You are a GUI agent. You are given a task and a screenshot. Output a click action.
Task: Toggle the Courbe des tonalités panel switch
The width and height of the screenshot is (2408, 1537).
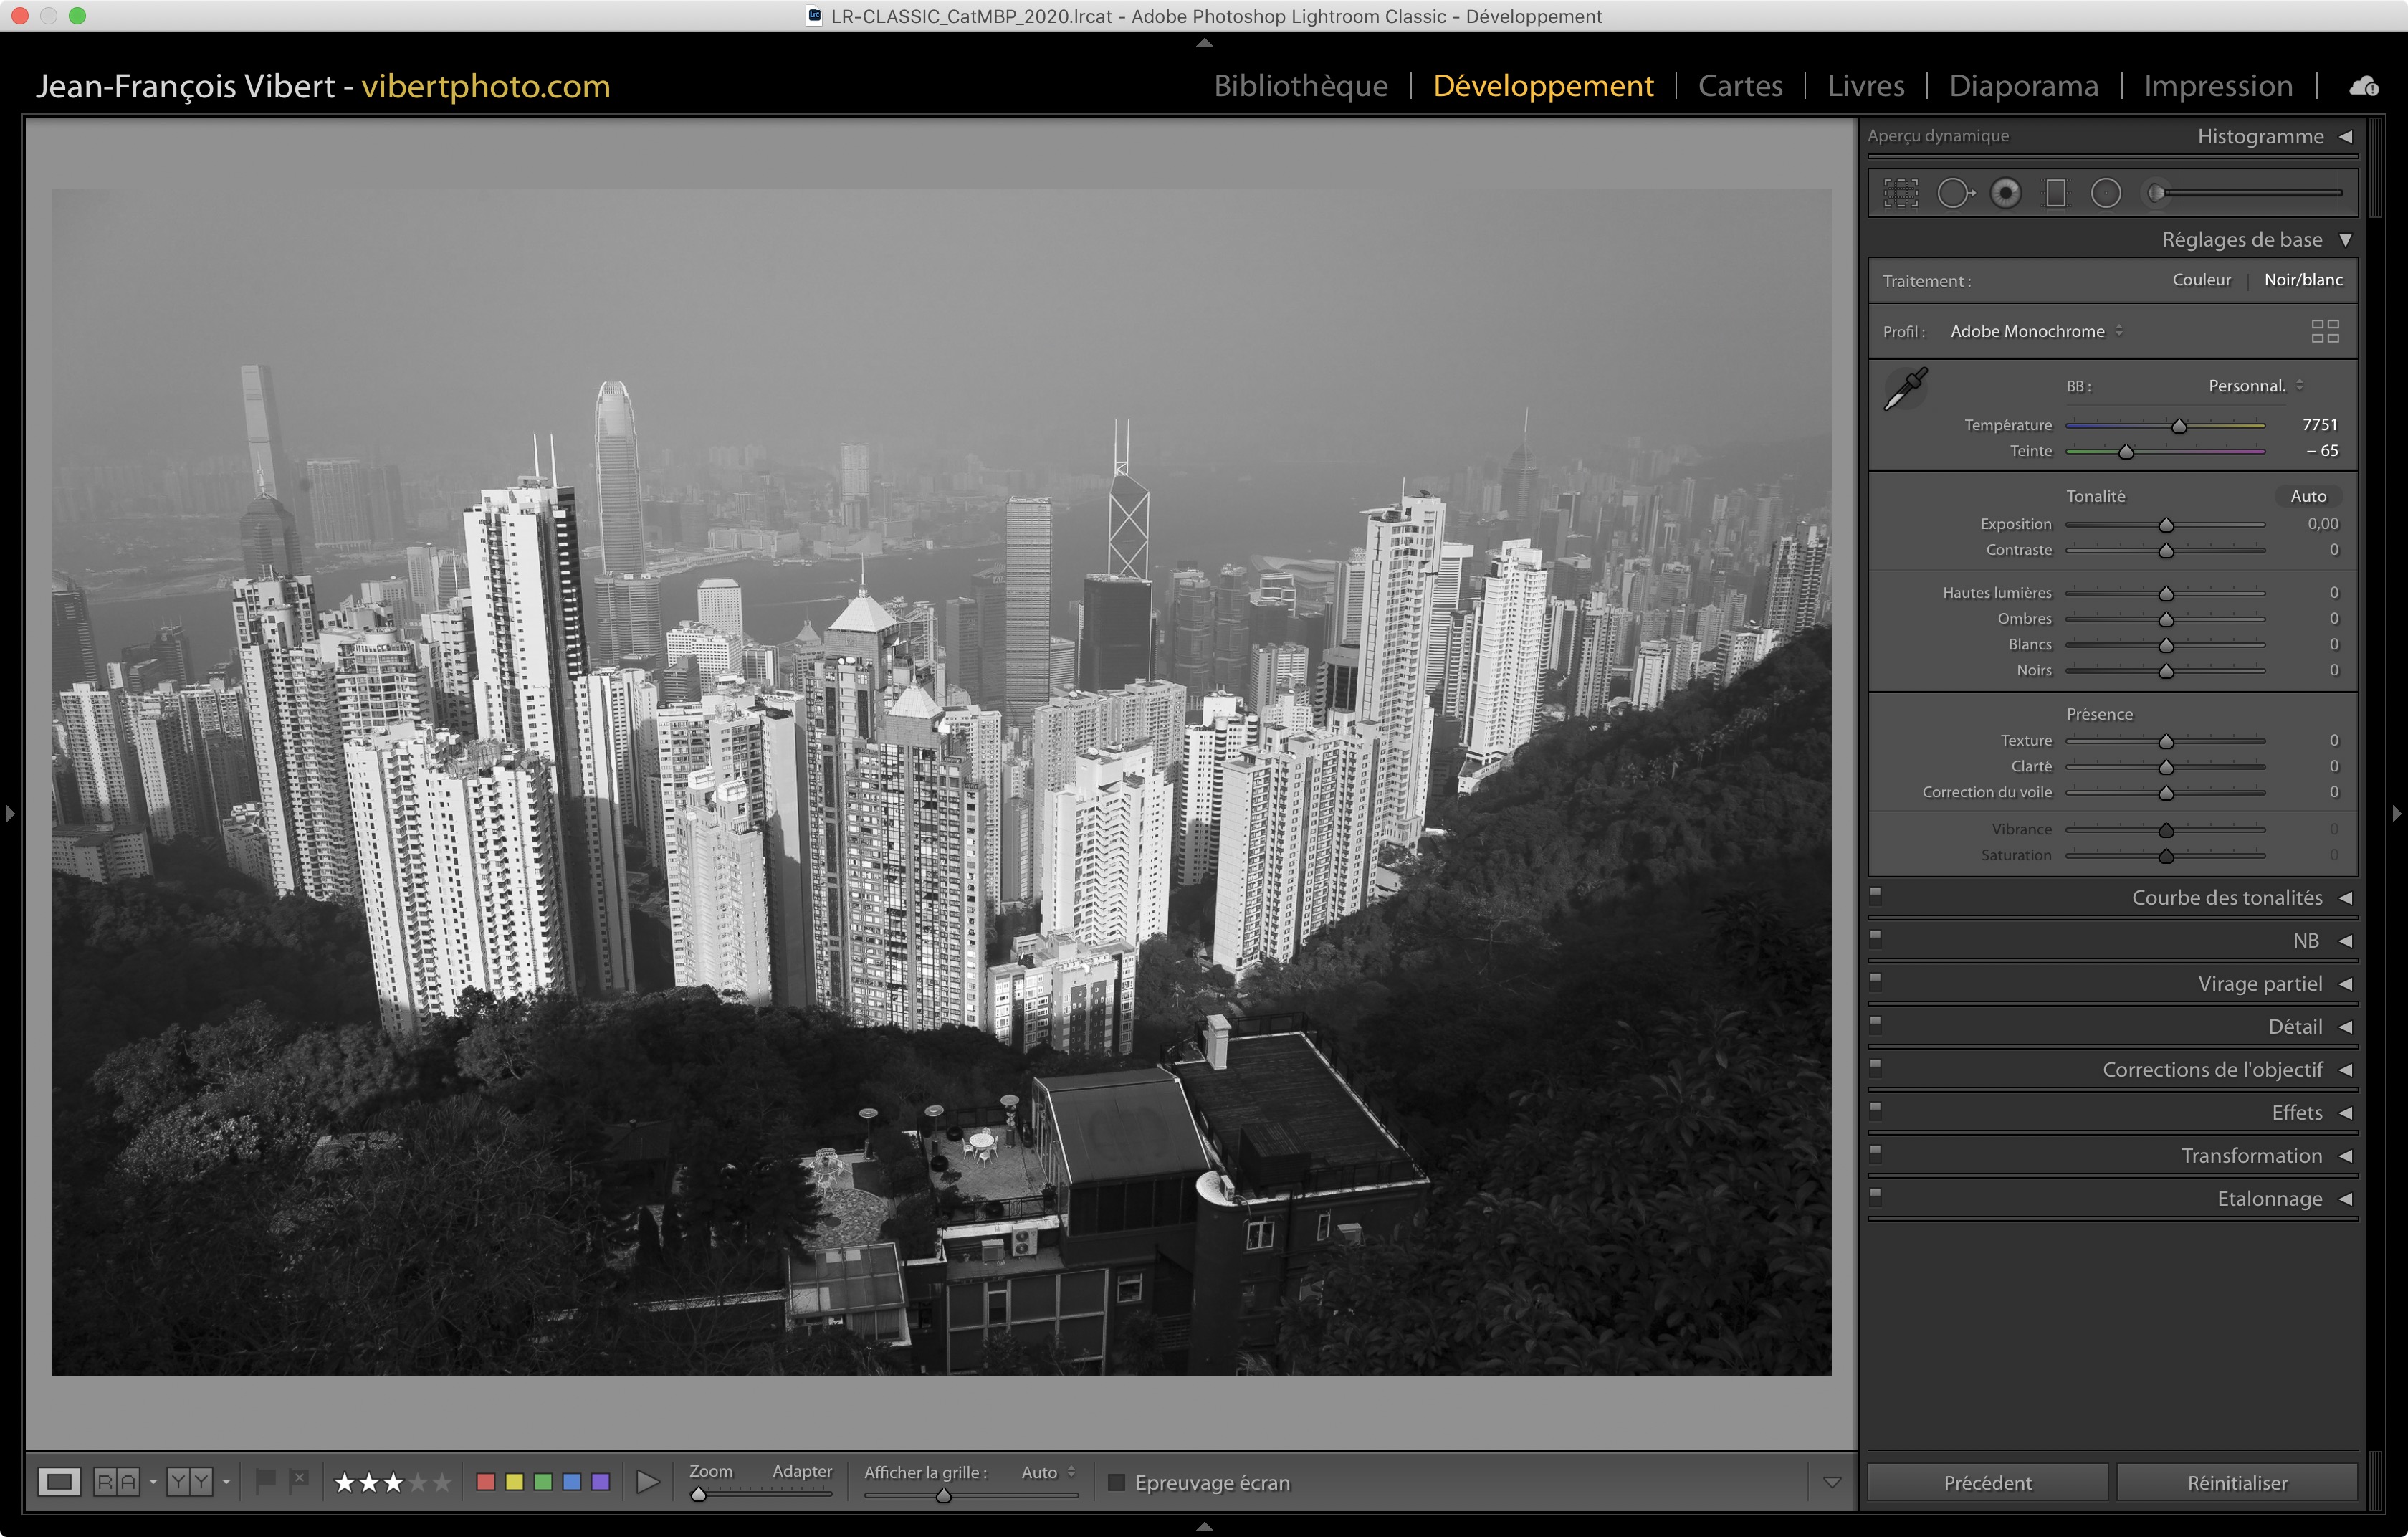(x=1876, y=896)
